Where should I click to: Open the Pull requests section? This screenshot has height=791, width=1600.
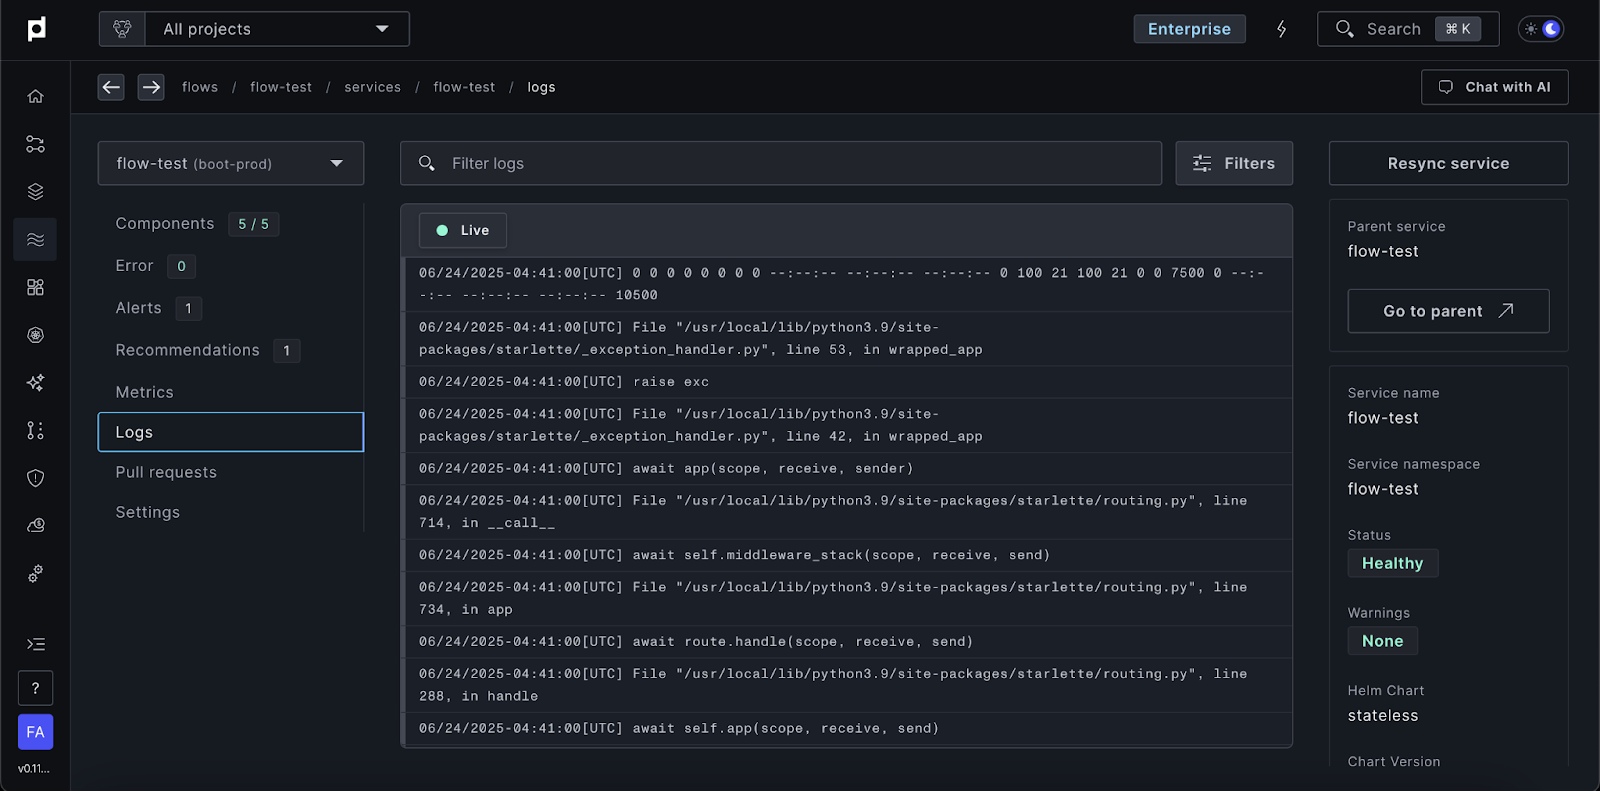(x=166, y=472)
